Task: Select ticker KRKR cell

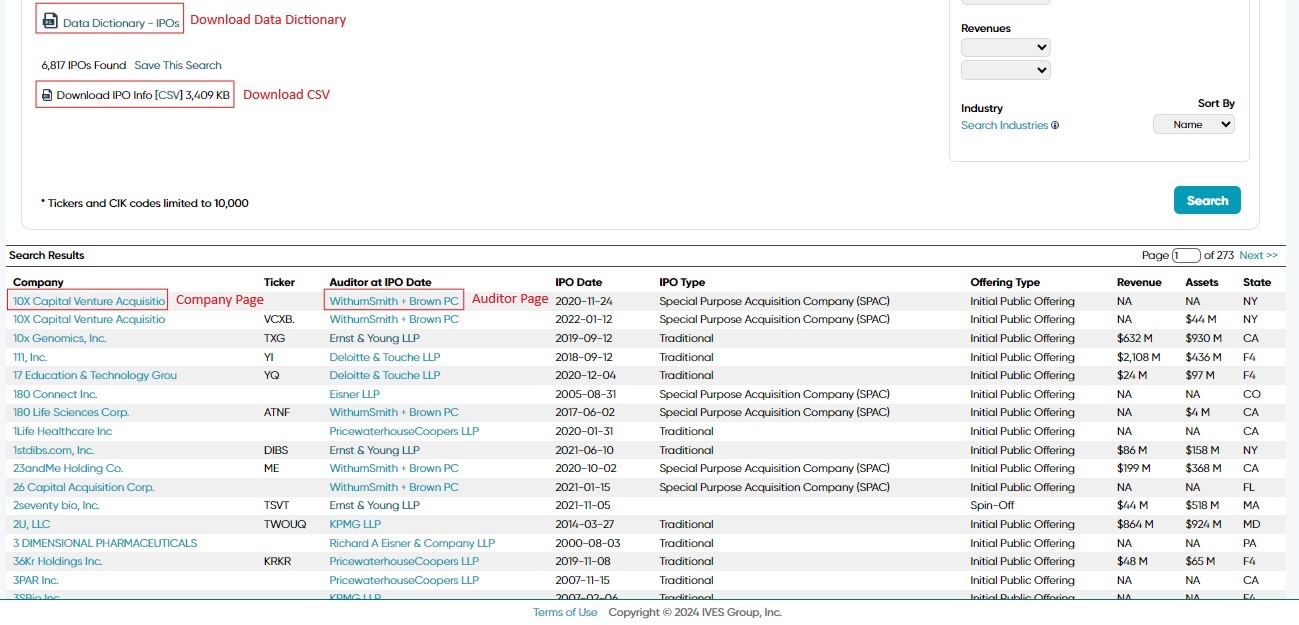Action: click(x=278, y=561)
